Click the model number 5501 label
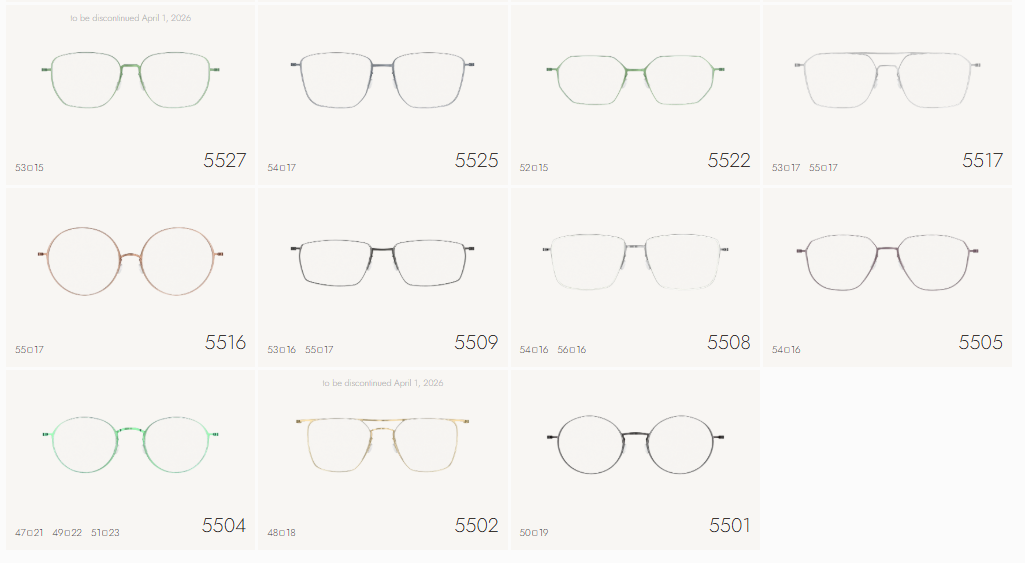Viewport: 1025px width, 563px height. 730,525
